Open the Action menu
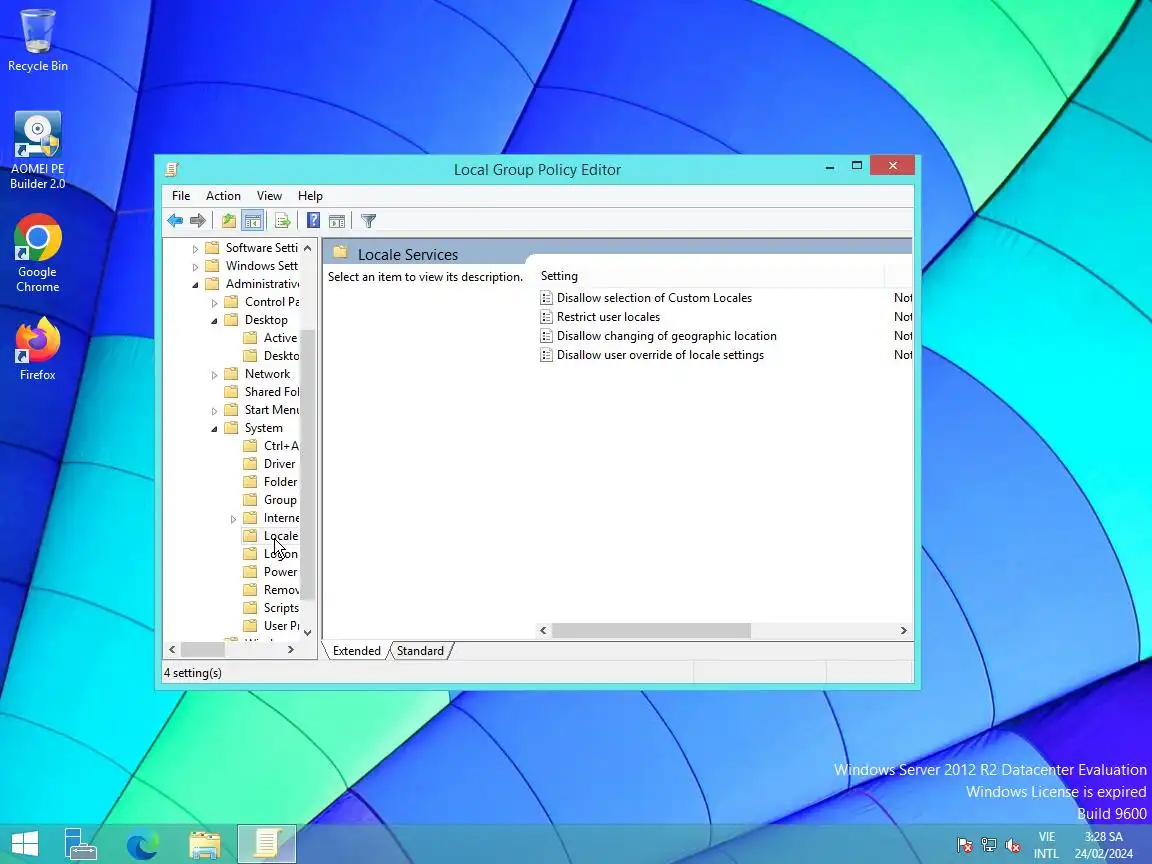This screenshot has height=864, width=1152. 223,195
